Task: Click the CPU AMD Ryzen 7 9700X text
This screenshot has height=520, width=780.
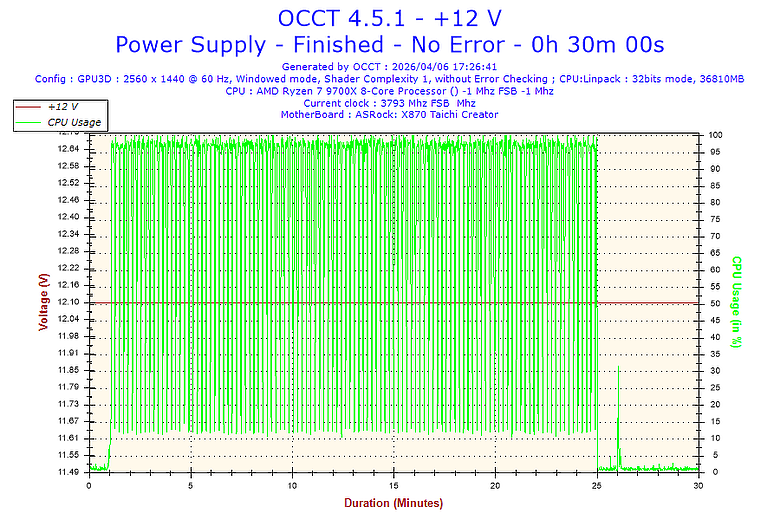Action: tap(390, 91)
